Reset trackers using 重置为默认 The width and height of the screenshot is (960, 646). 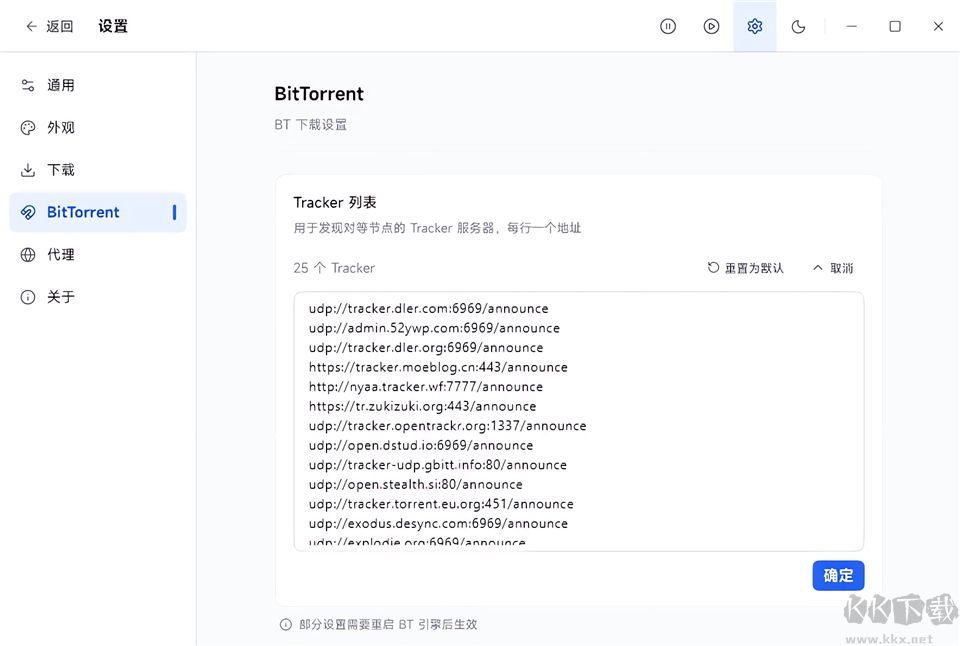click(x=745, y=267)
